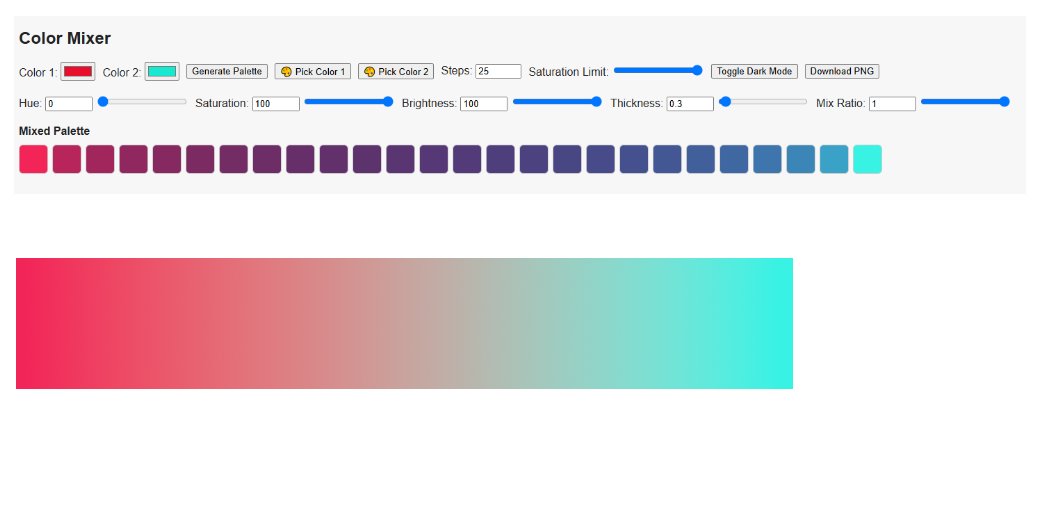Click the Saturation Limit label

tap(568, 72)
